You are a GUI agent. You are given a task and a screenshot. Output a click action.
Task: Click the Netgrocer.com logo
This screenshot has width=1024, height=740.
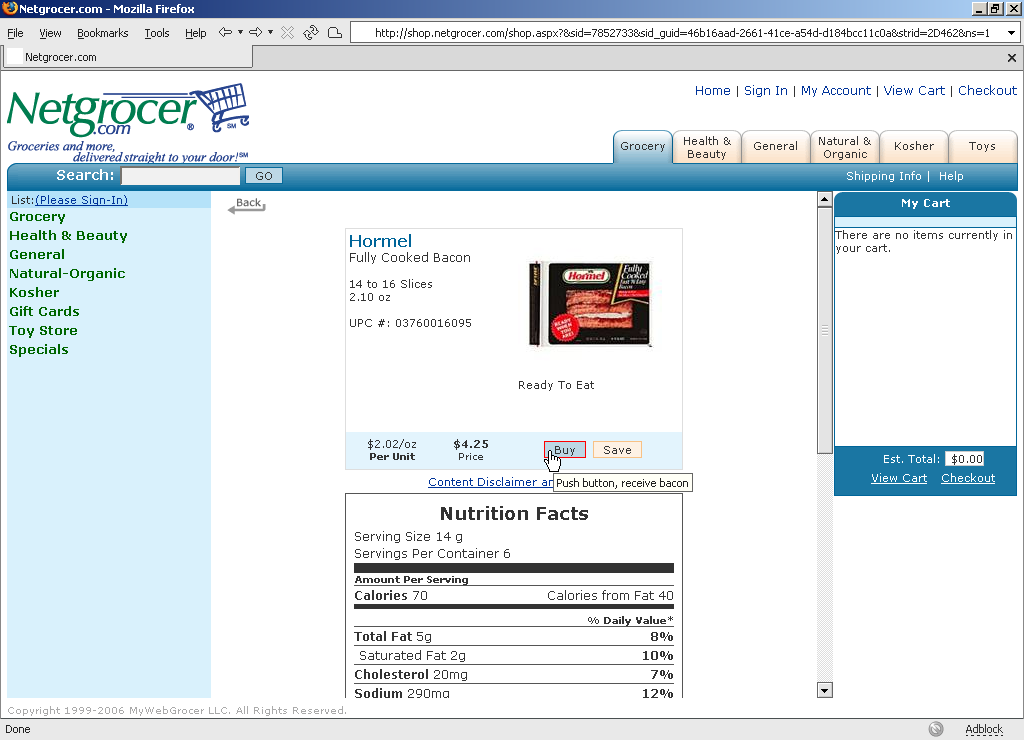[x=128, y=123]
